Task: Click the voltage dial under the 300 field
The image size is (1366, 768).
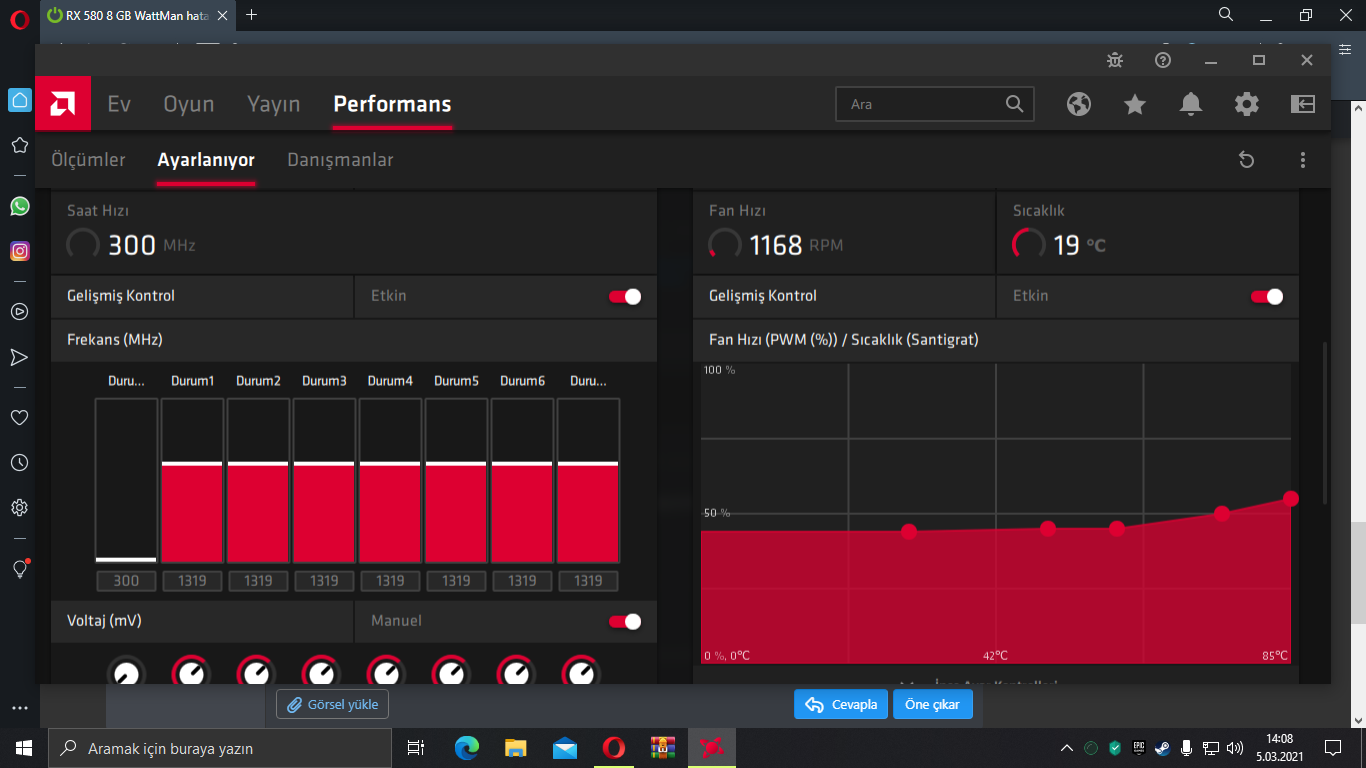Action: click(126, 672)
